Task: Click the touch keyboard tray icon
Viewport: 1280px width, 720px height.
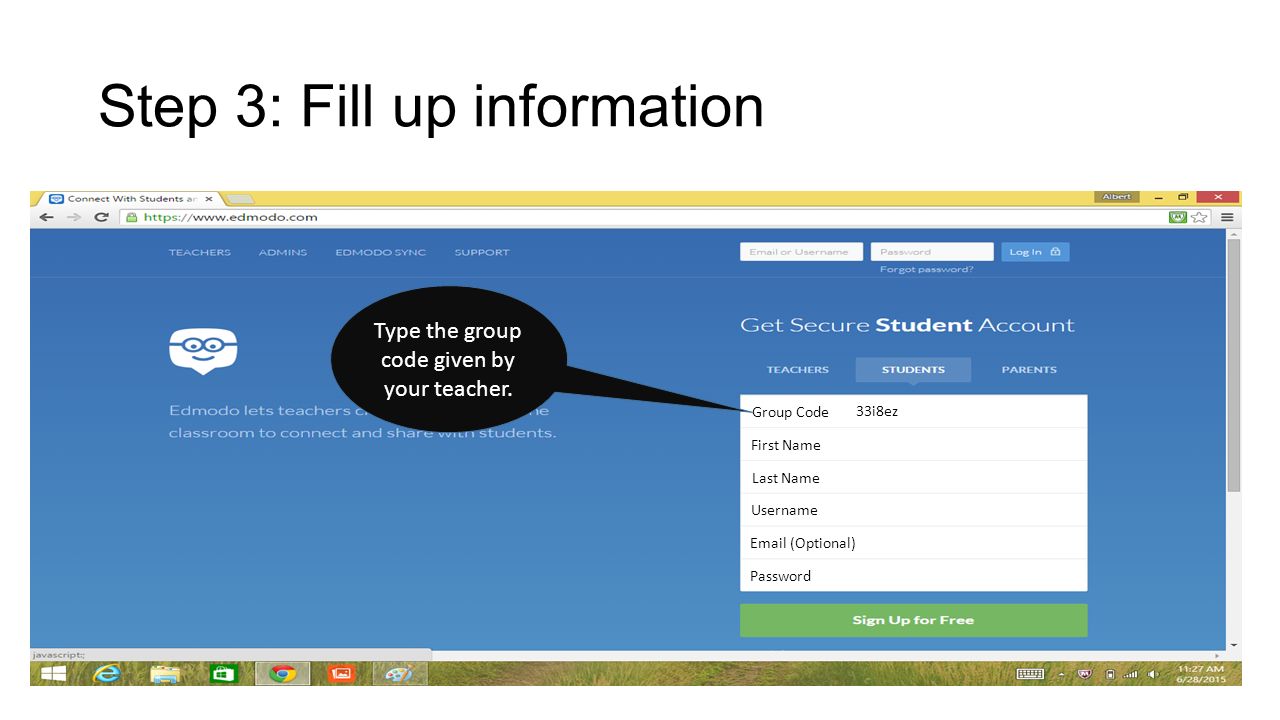Action: tap(1030, 674)
